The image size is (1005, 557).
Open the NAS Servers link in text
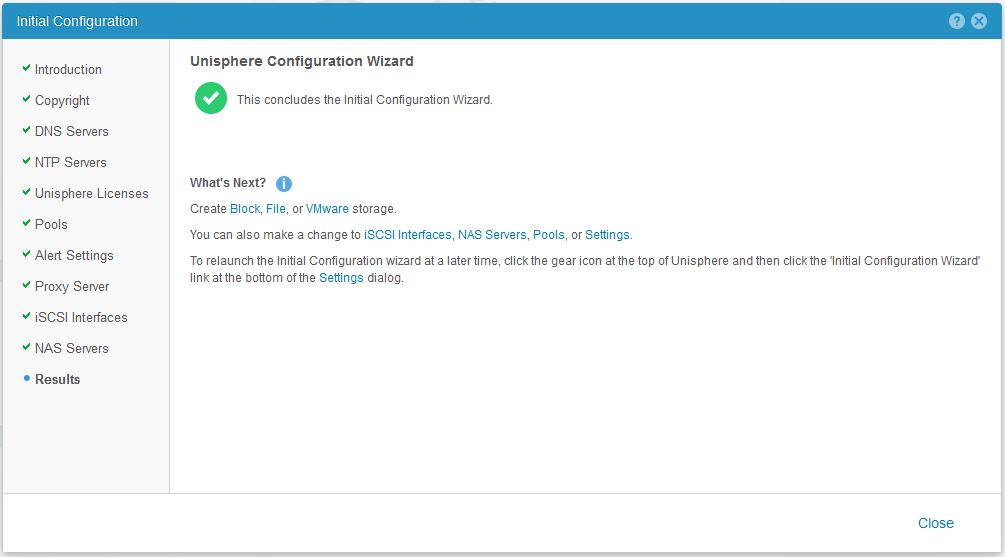coord(492,235)
